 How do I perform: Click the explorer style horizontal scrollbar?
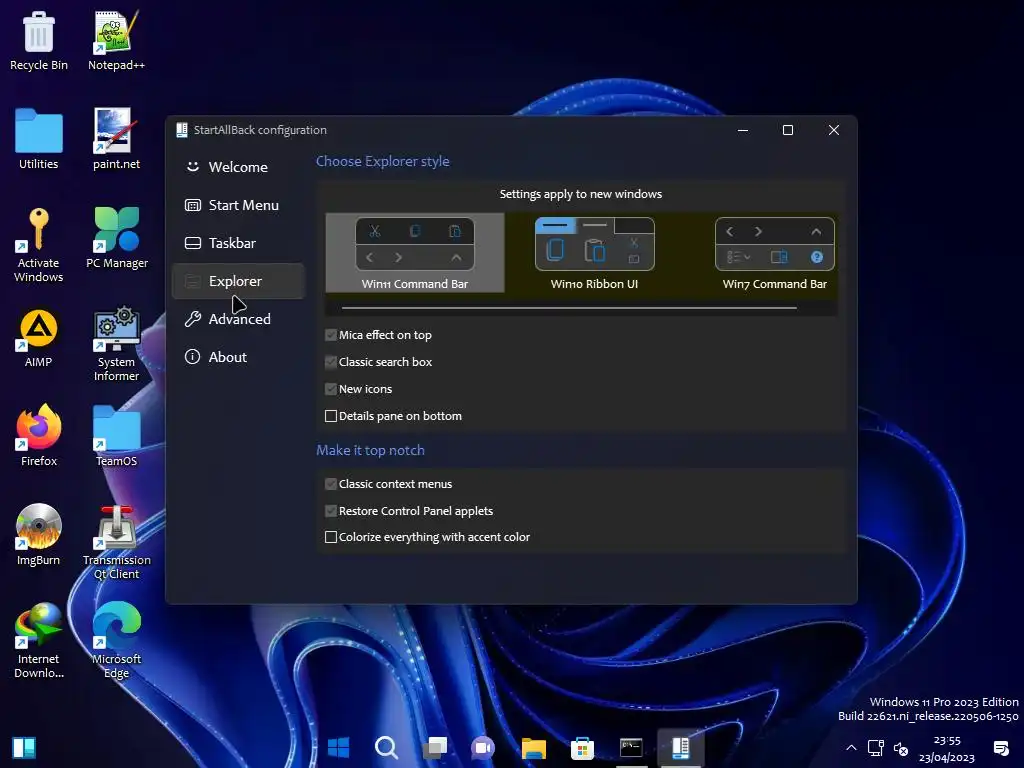point(569,308)
